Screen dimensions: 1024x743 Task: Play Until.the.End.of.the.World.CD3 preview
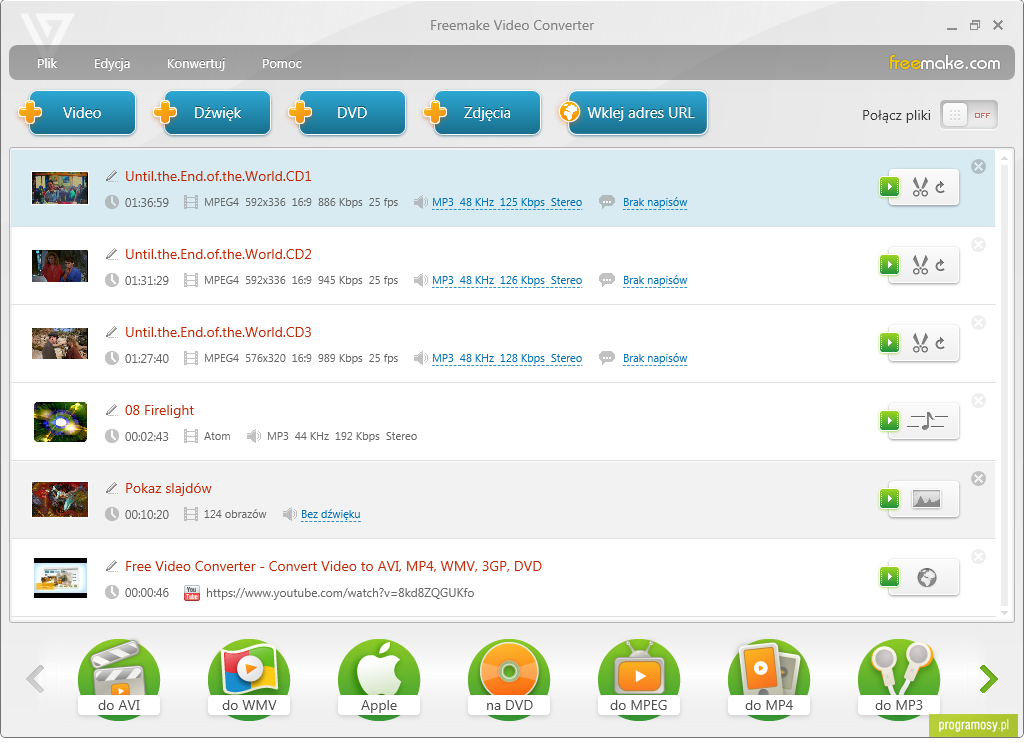[889, 343]
